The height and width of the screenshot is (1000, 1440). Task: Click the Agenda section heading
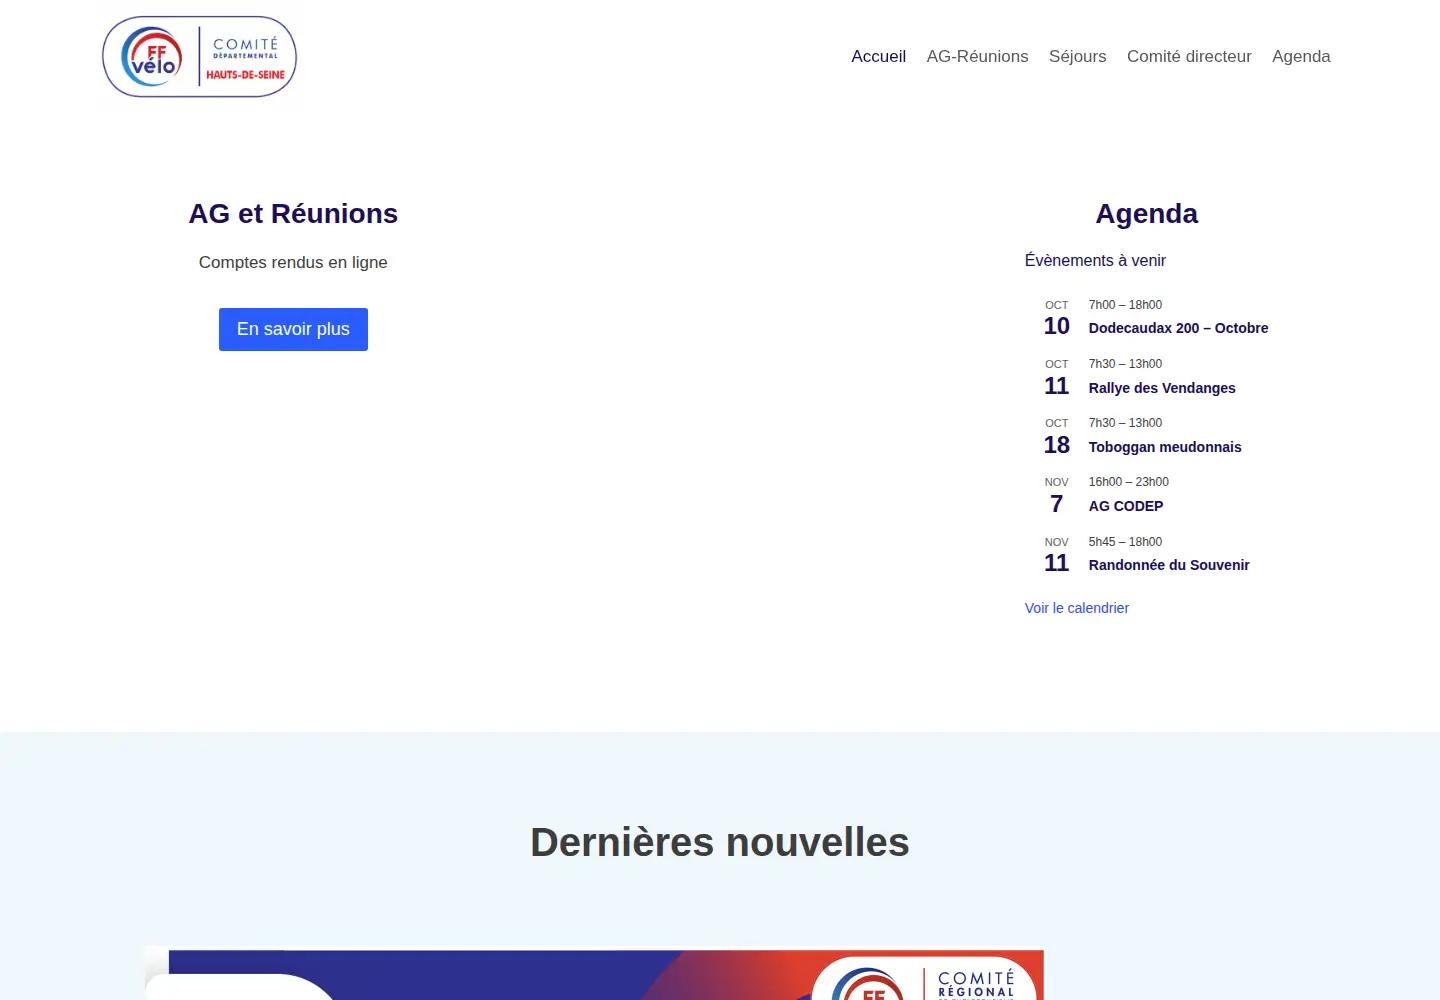(x=1147, y=214)
